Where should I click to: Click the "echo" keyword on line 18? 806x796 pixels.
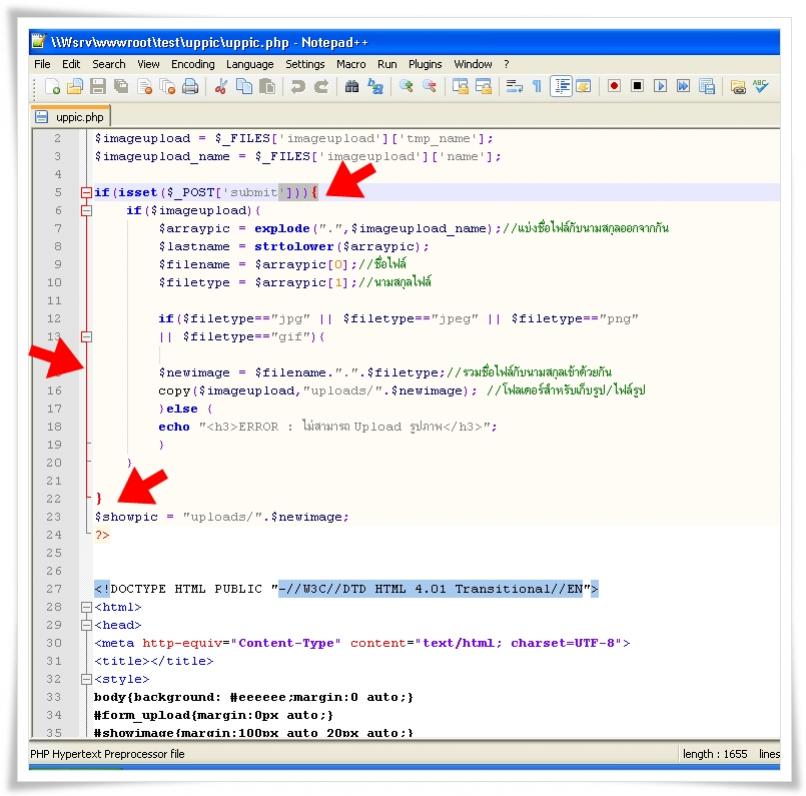tap(174, 427)
